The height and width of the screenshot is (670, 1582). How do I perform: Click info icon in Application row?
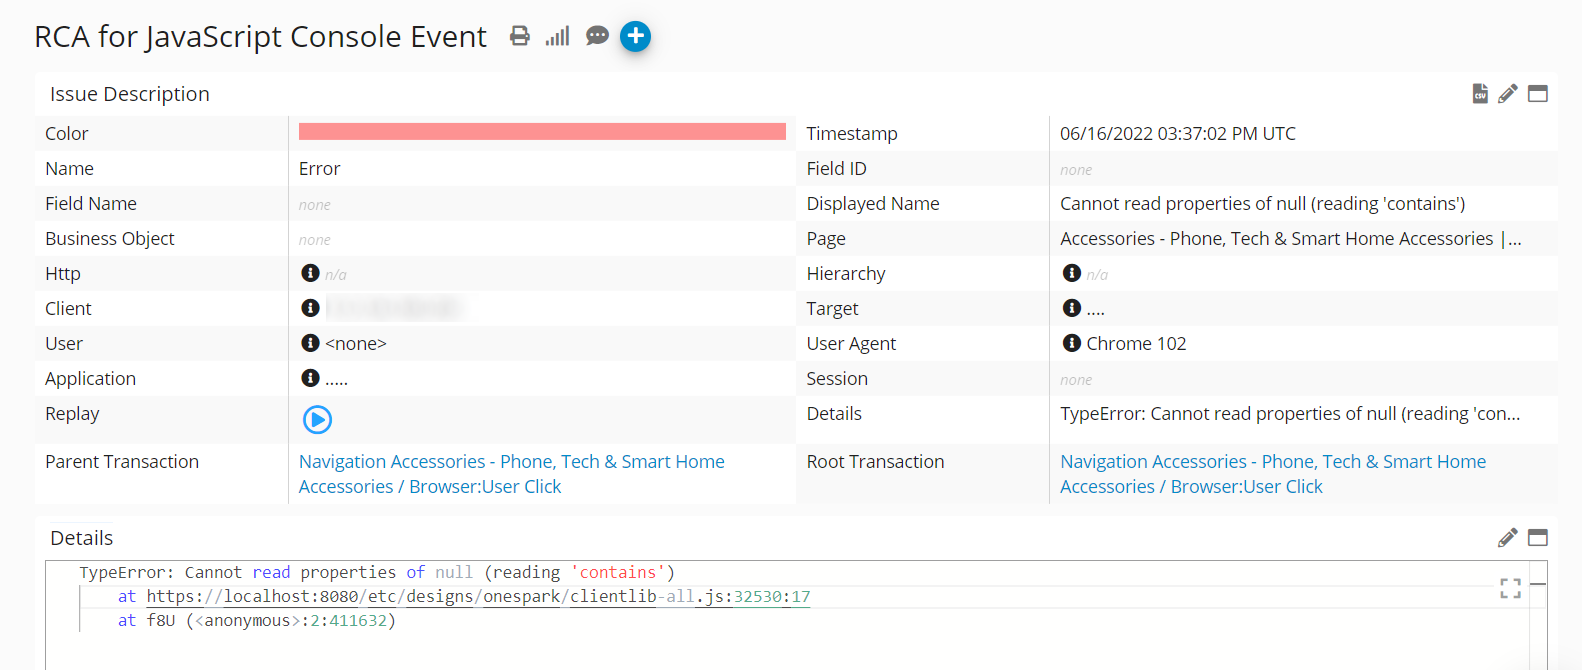click(x=310, y=378)
